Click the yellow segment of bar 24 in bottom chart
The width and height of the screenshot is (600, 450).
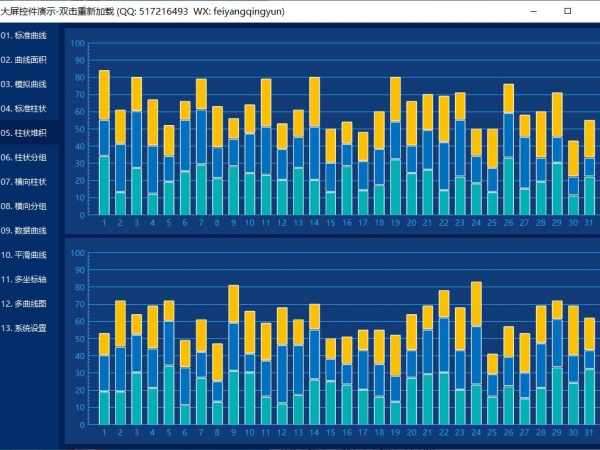pos(476,304)
